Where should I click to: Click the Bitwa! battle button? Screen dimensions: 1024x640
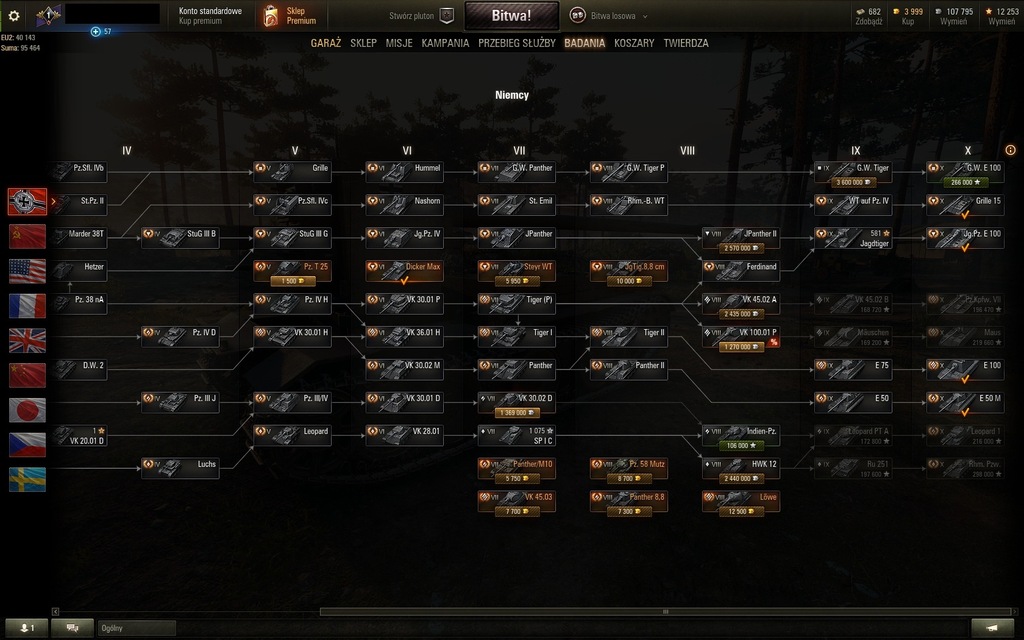click(511, 16)
